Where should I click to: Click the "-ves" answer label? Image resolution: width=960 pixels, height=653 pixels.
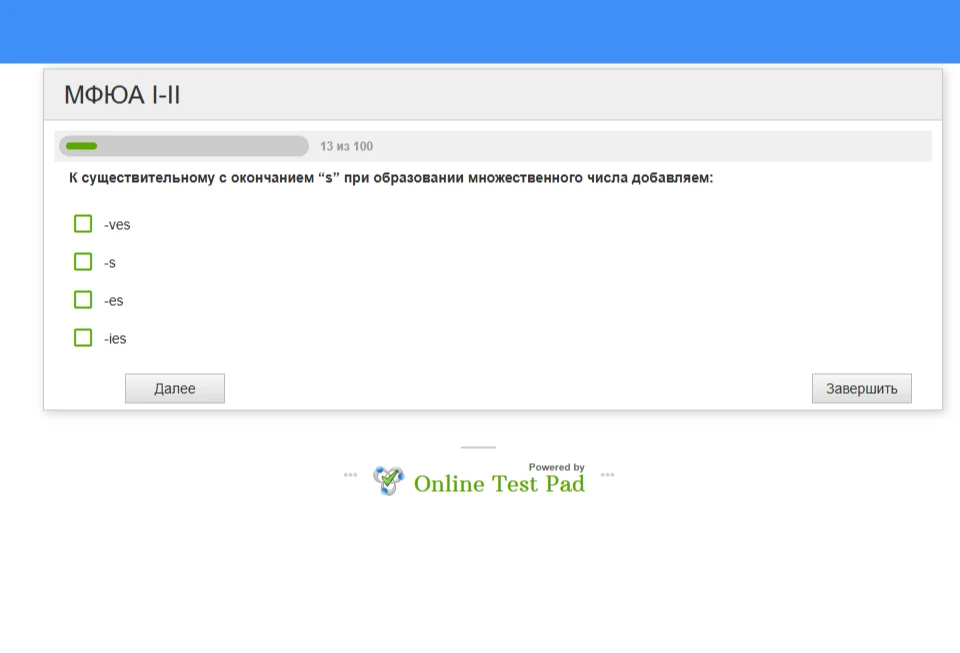[x=117, y=225]
